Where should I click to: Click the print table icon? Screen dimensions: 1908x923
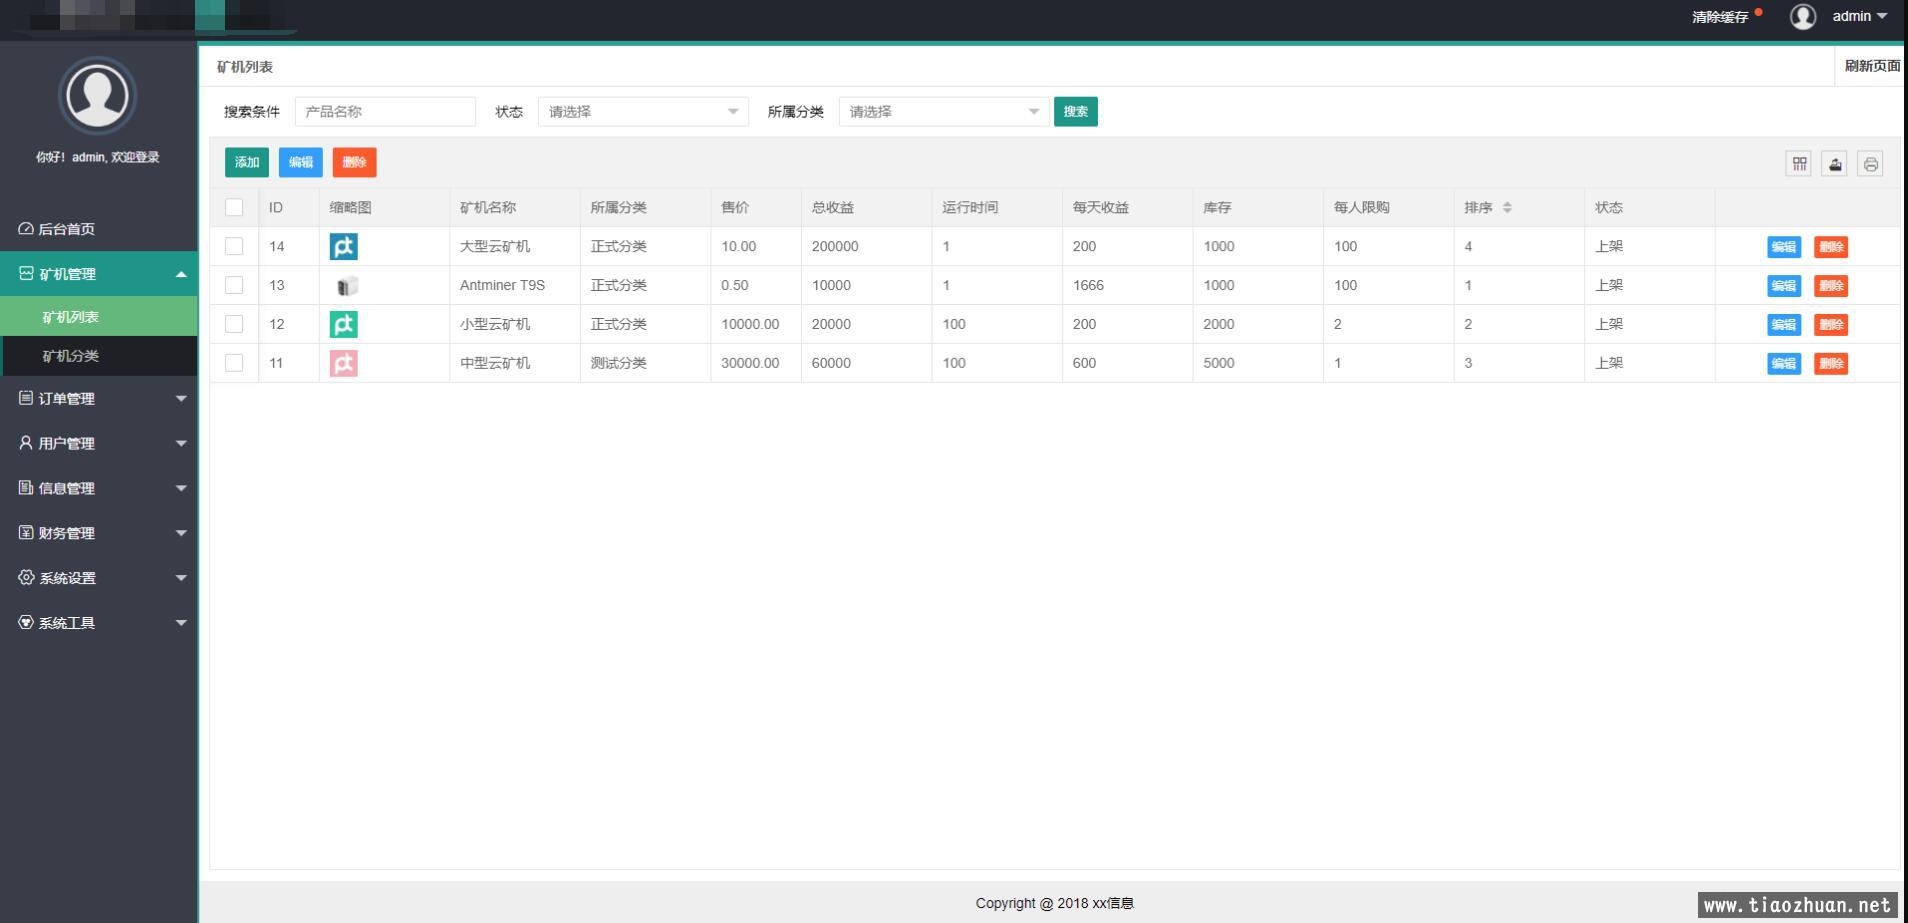(x=1870, y=164)
